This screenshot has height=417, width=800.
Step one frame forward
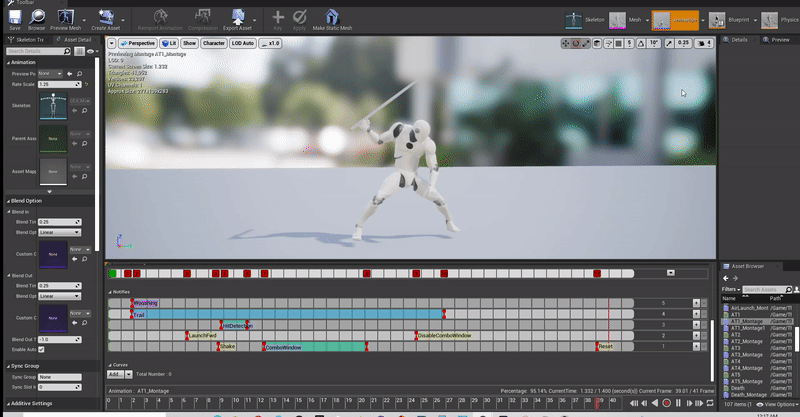(689, 403)
